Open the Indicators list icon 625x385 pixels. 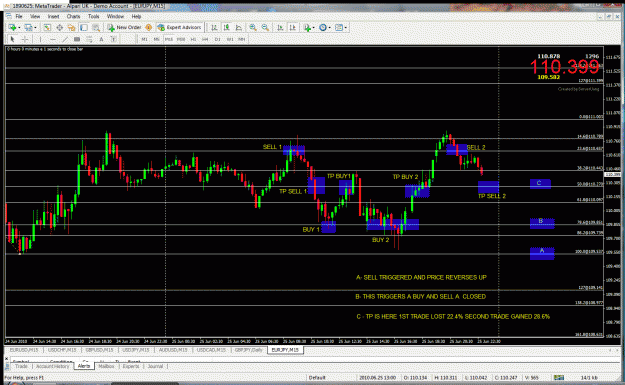tap(307, 28)
